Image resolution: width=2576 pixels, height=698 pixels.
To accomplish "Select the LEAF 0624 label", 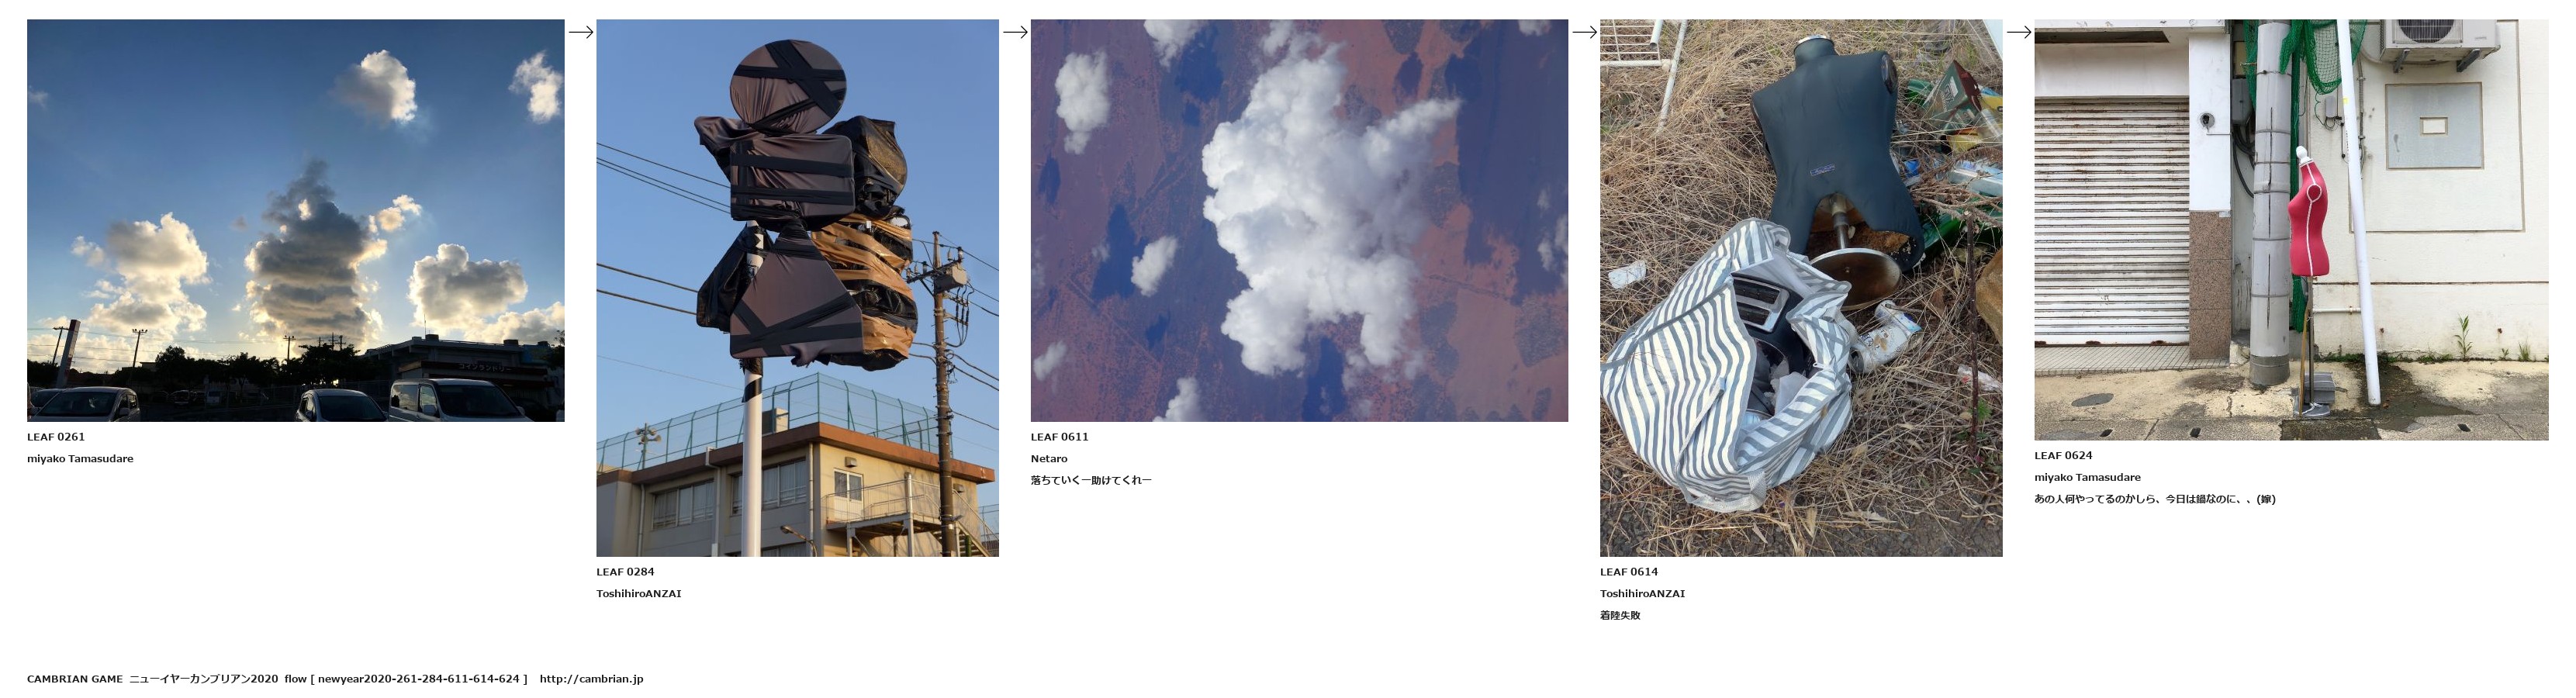I will pos(2063,456).
